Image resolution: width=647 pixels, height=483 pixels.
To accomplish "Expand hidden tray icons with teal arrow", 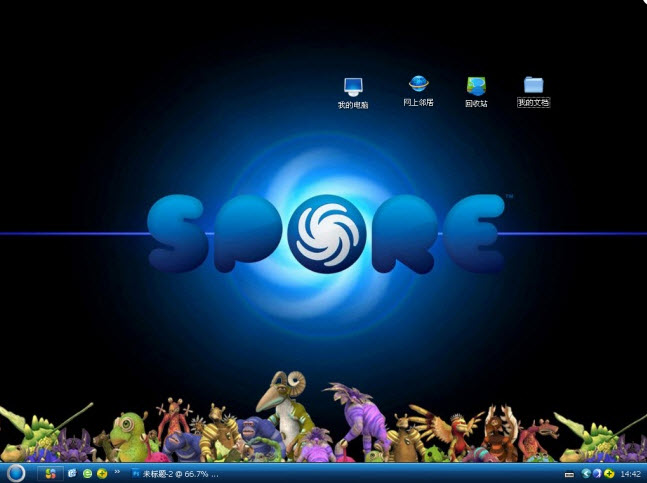I will [x=586, y=474].
